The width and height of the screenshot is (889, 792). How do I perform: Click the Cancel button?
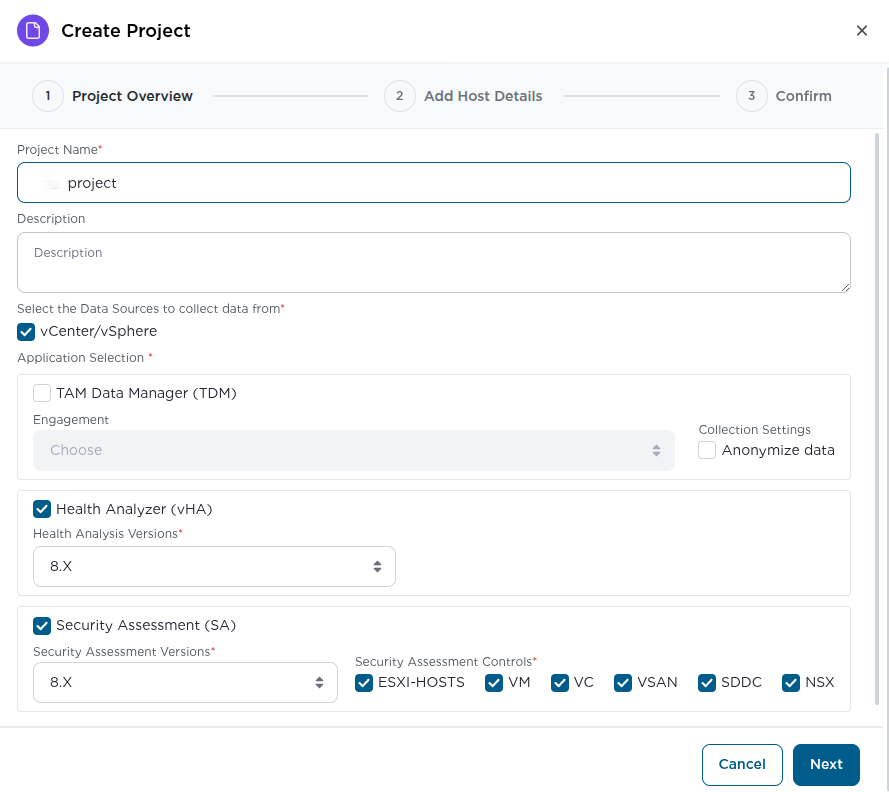(x=742, y=764)
